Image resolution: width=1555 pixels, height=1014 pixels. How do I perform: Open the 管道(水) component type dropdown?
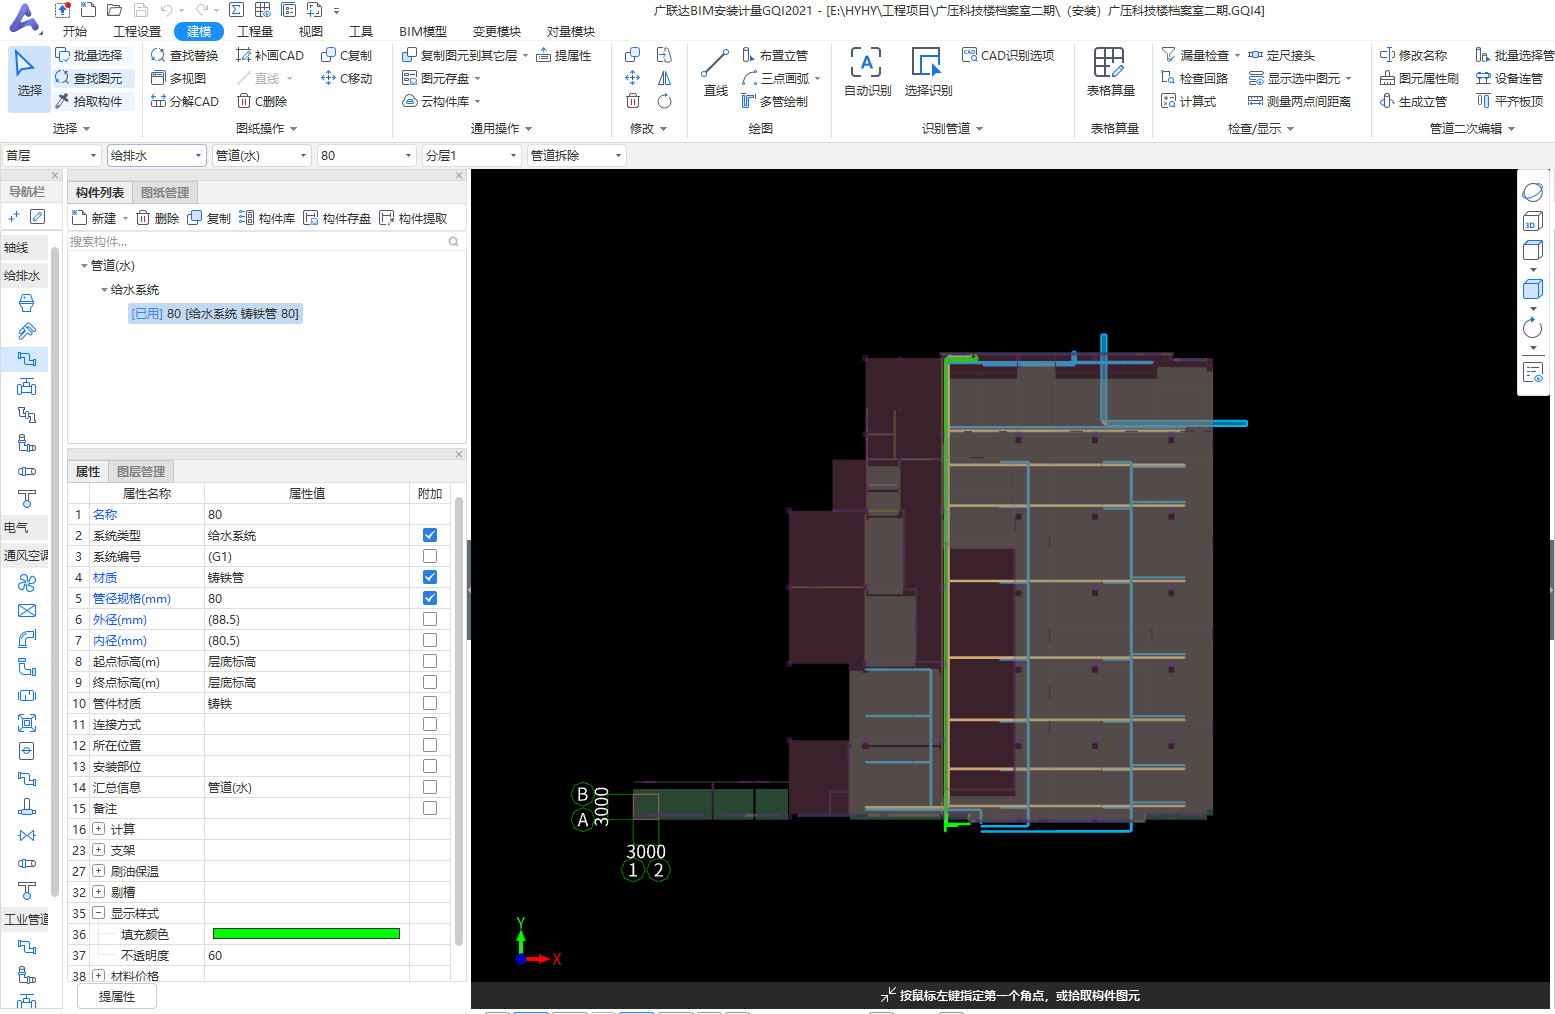point(262,155)
